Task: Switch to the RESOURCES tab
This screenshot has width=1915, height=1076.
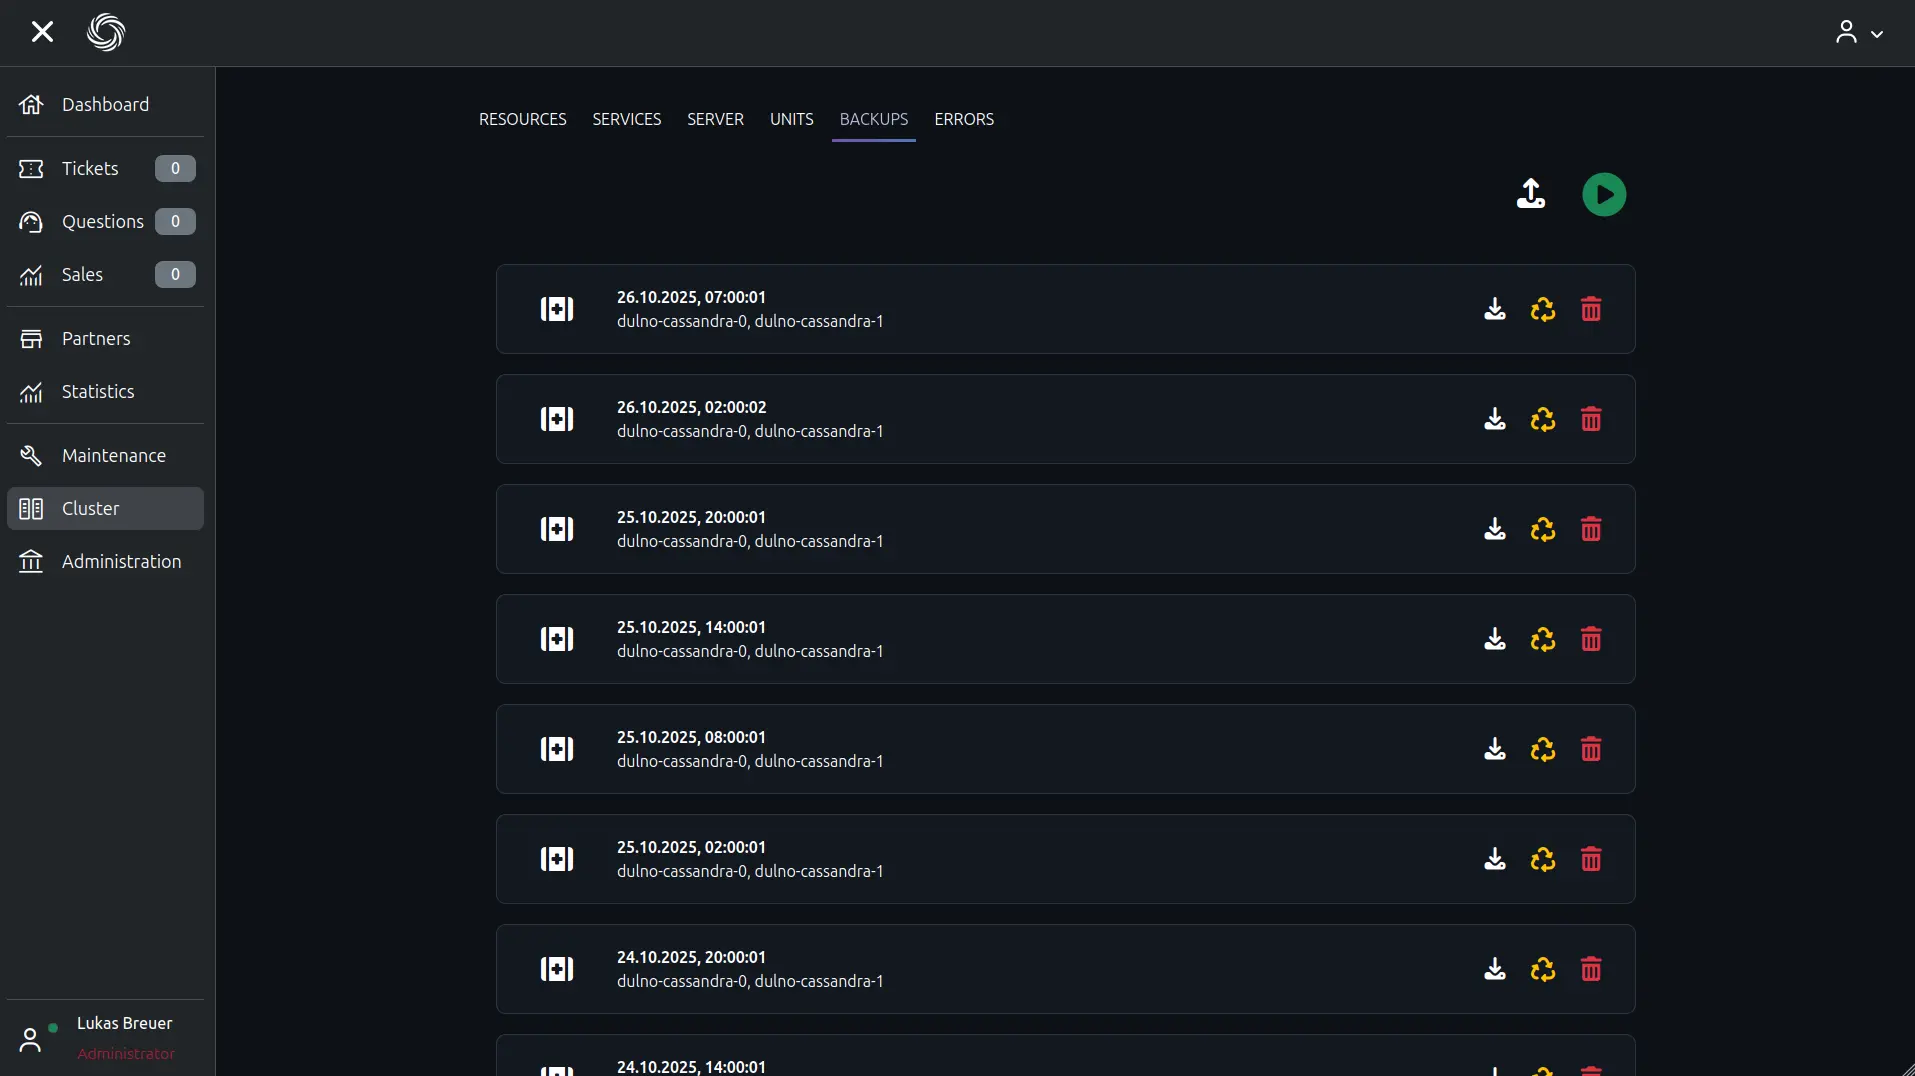Action: (522, 119)
